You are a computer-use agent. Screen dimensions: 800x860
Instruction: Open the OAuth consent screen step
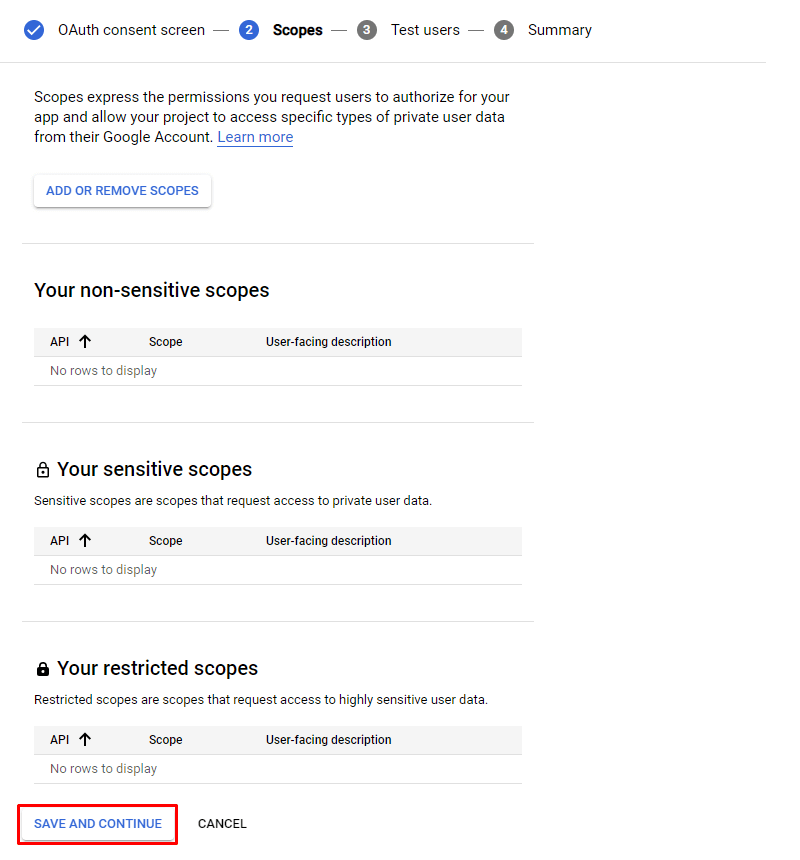[x=131, y=29]
